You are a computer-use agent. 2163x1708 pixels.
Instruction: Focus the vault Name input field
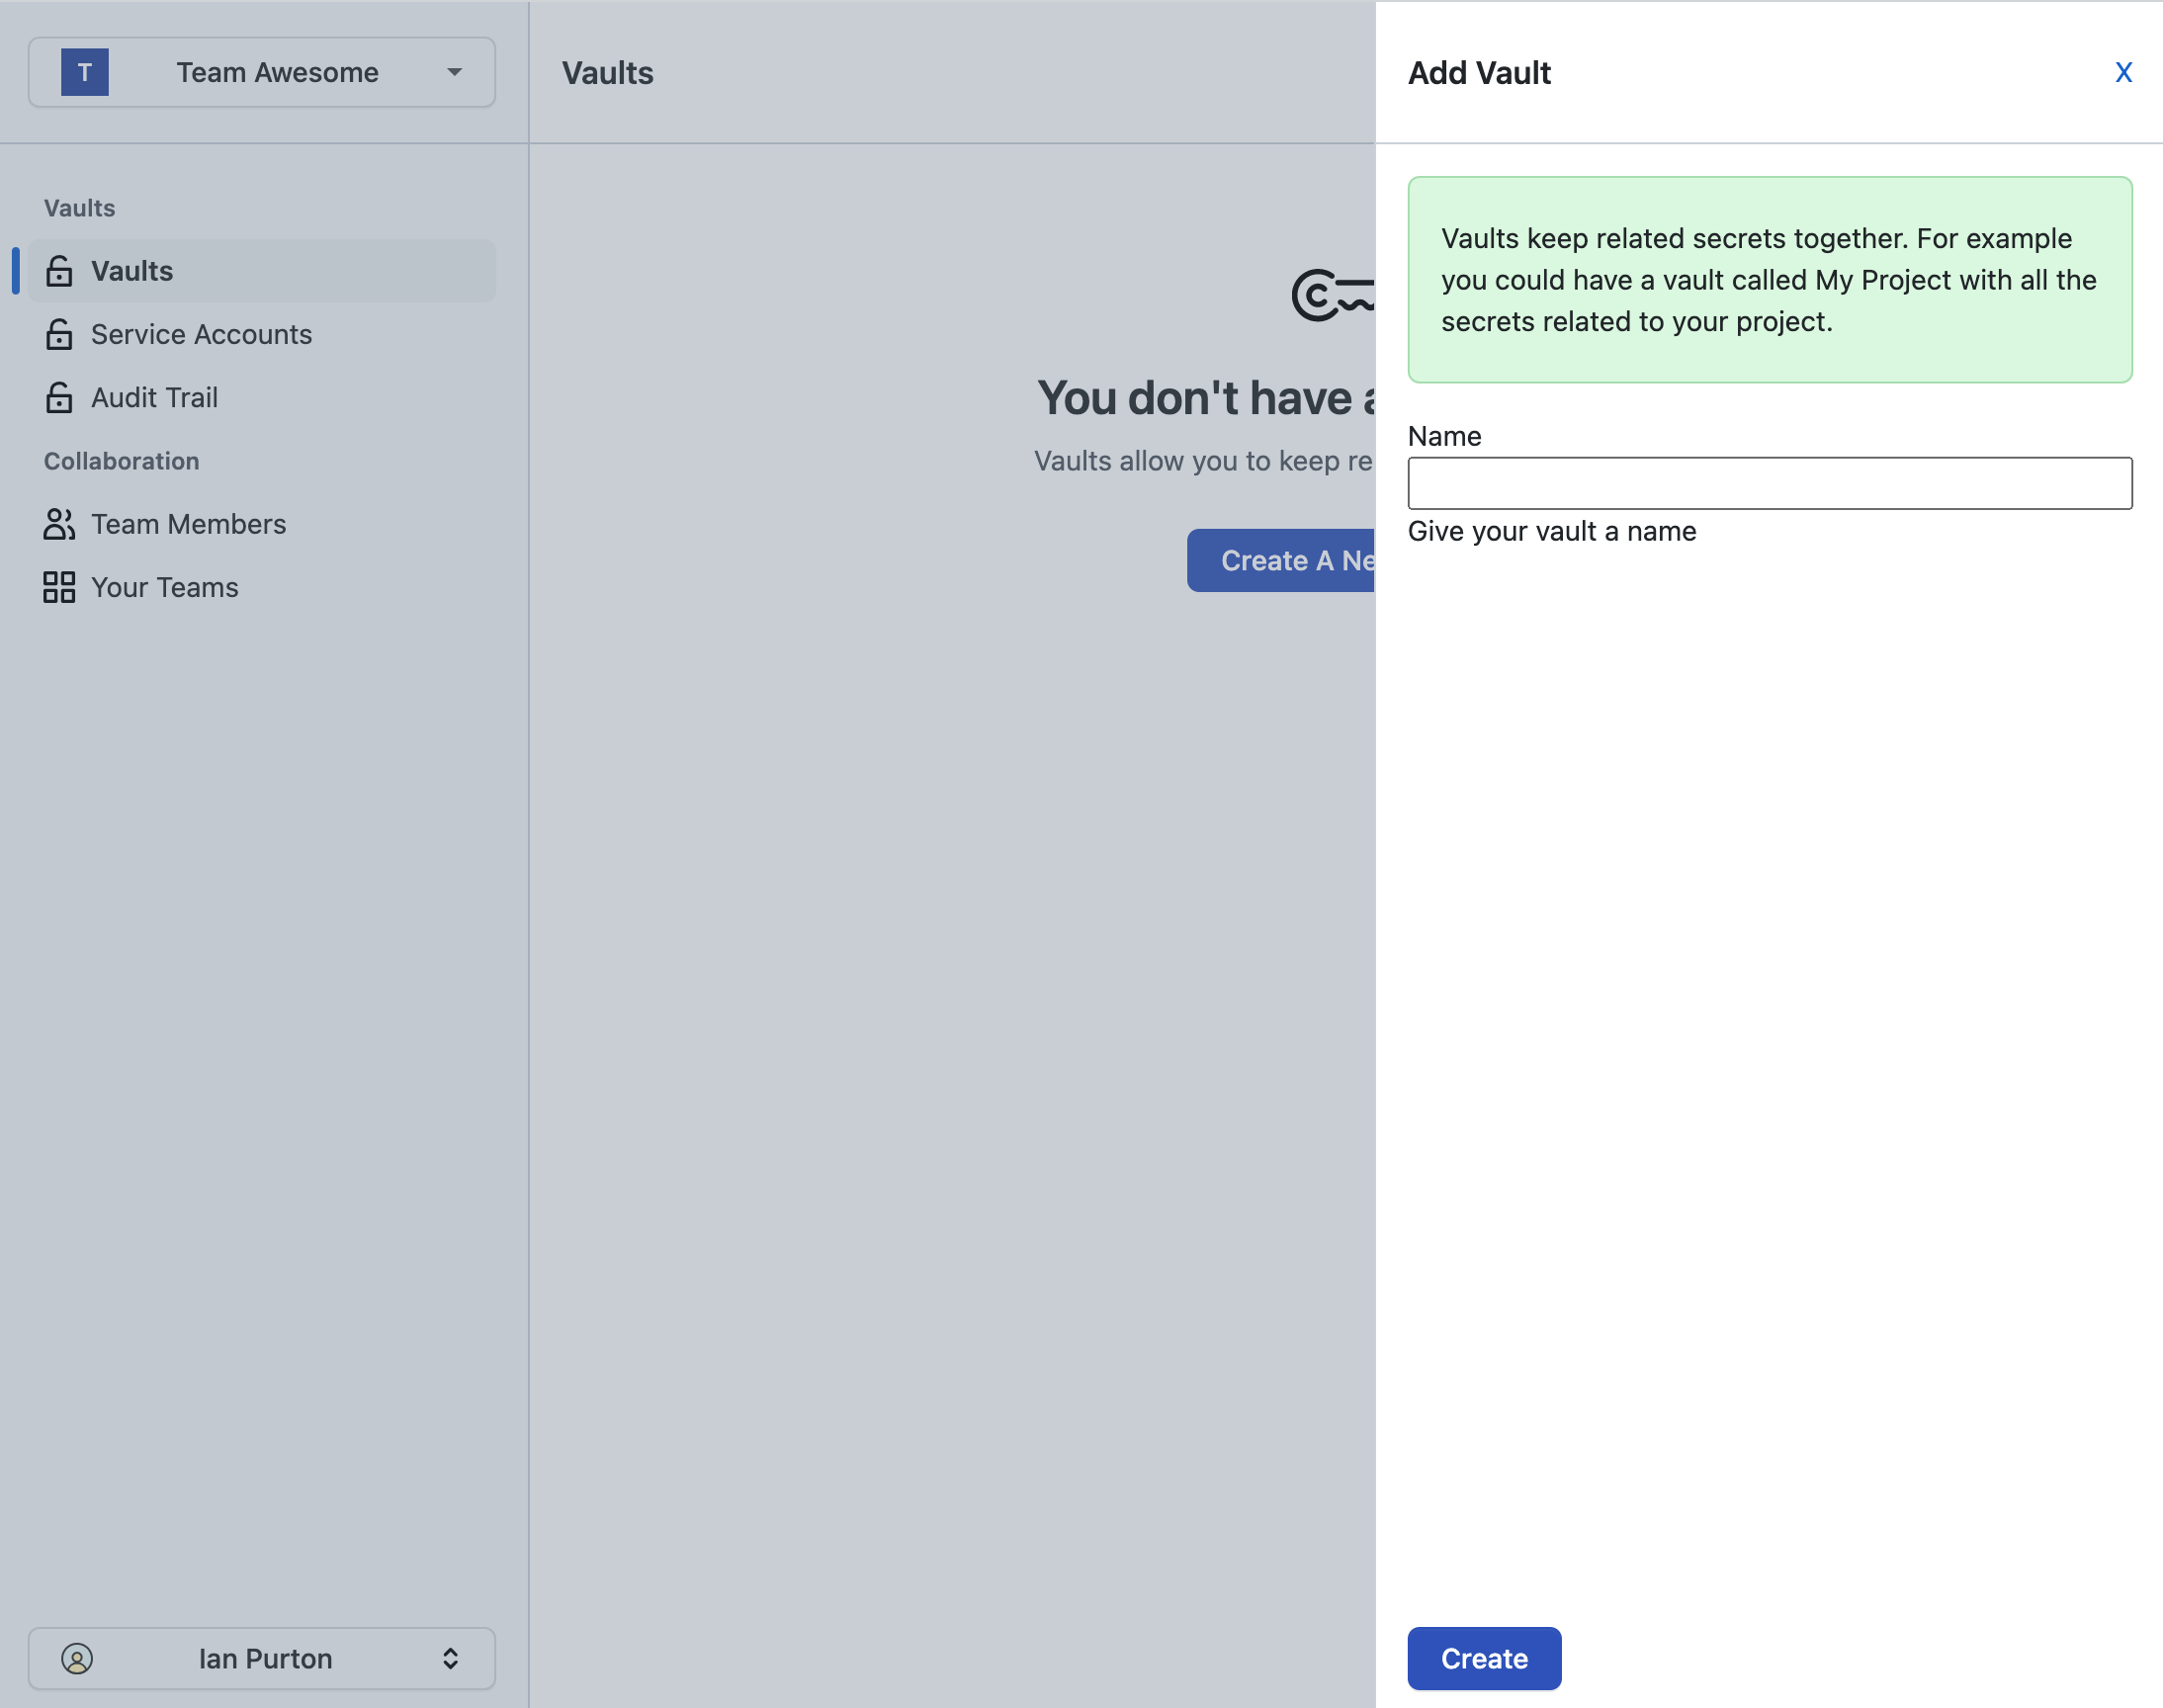pyautogui.click(x=1769, y=483)
